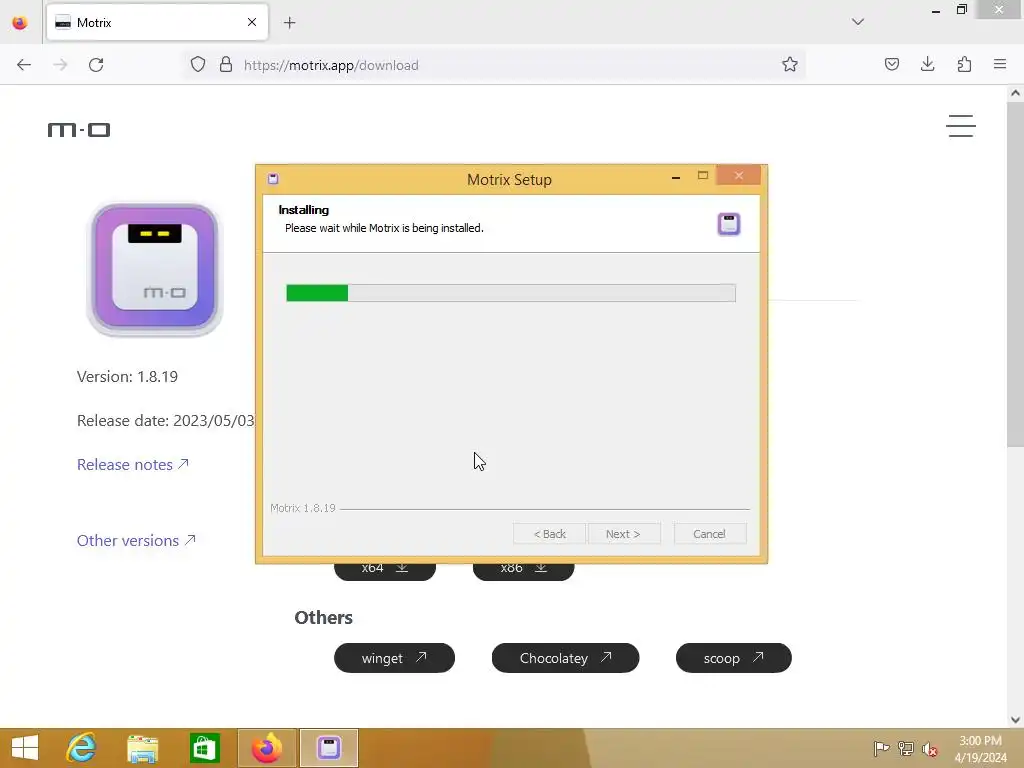
Task: Click the Next button in setup
Action: (x=623, y=534)
